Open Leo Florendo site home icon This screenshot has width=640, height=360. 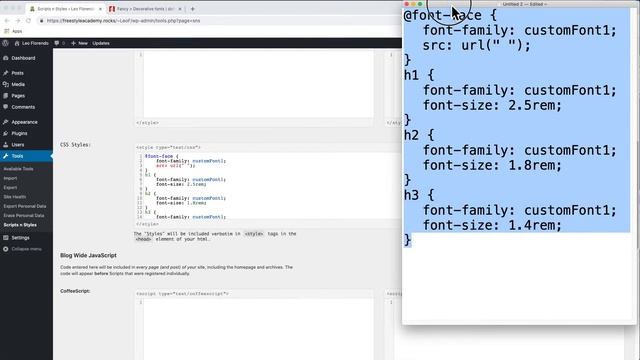pyautogui.click(x=17, y=43)
